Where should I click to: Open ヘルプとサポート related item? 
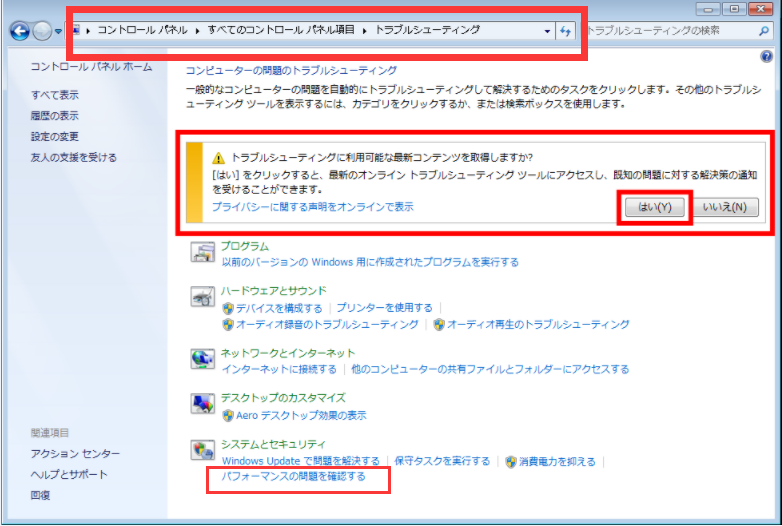click(x=69, y=475)
